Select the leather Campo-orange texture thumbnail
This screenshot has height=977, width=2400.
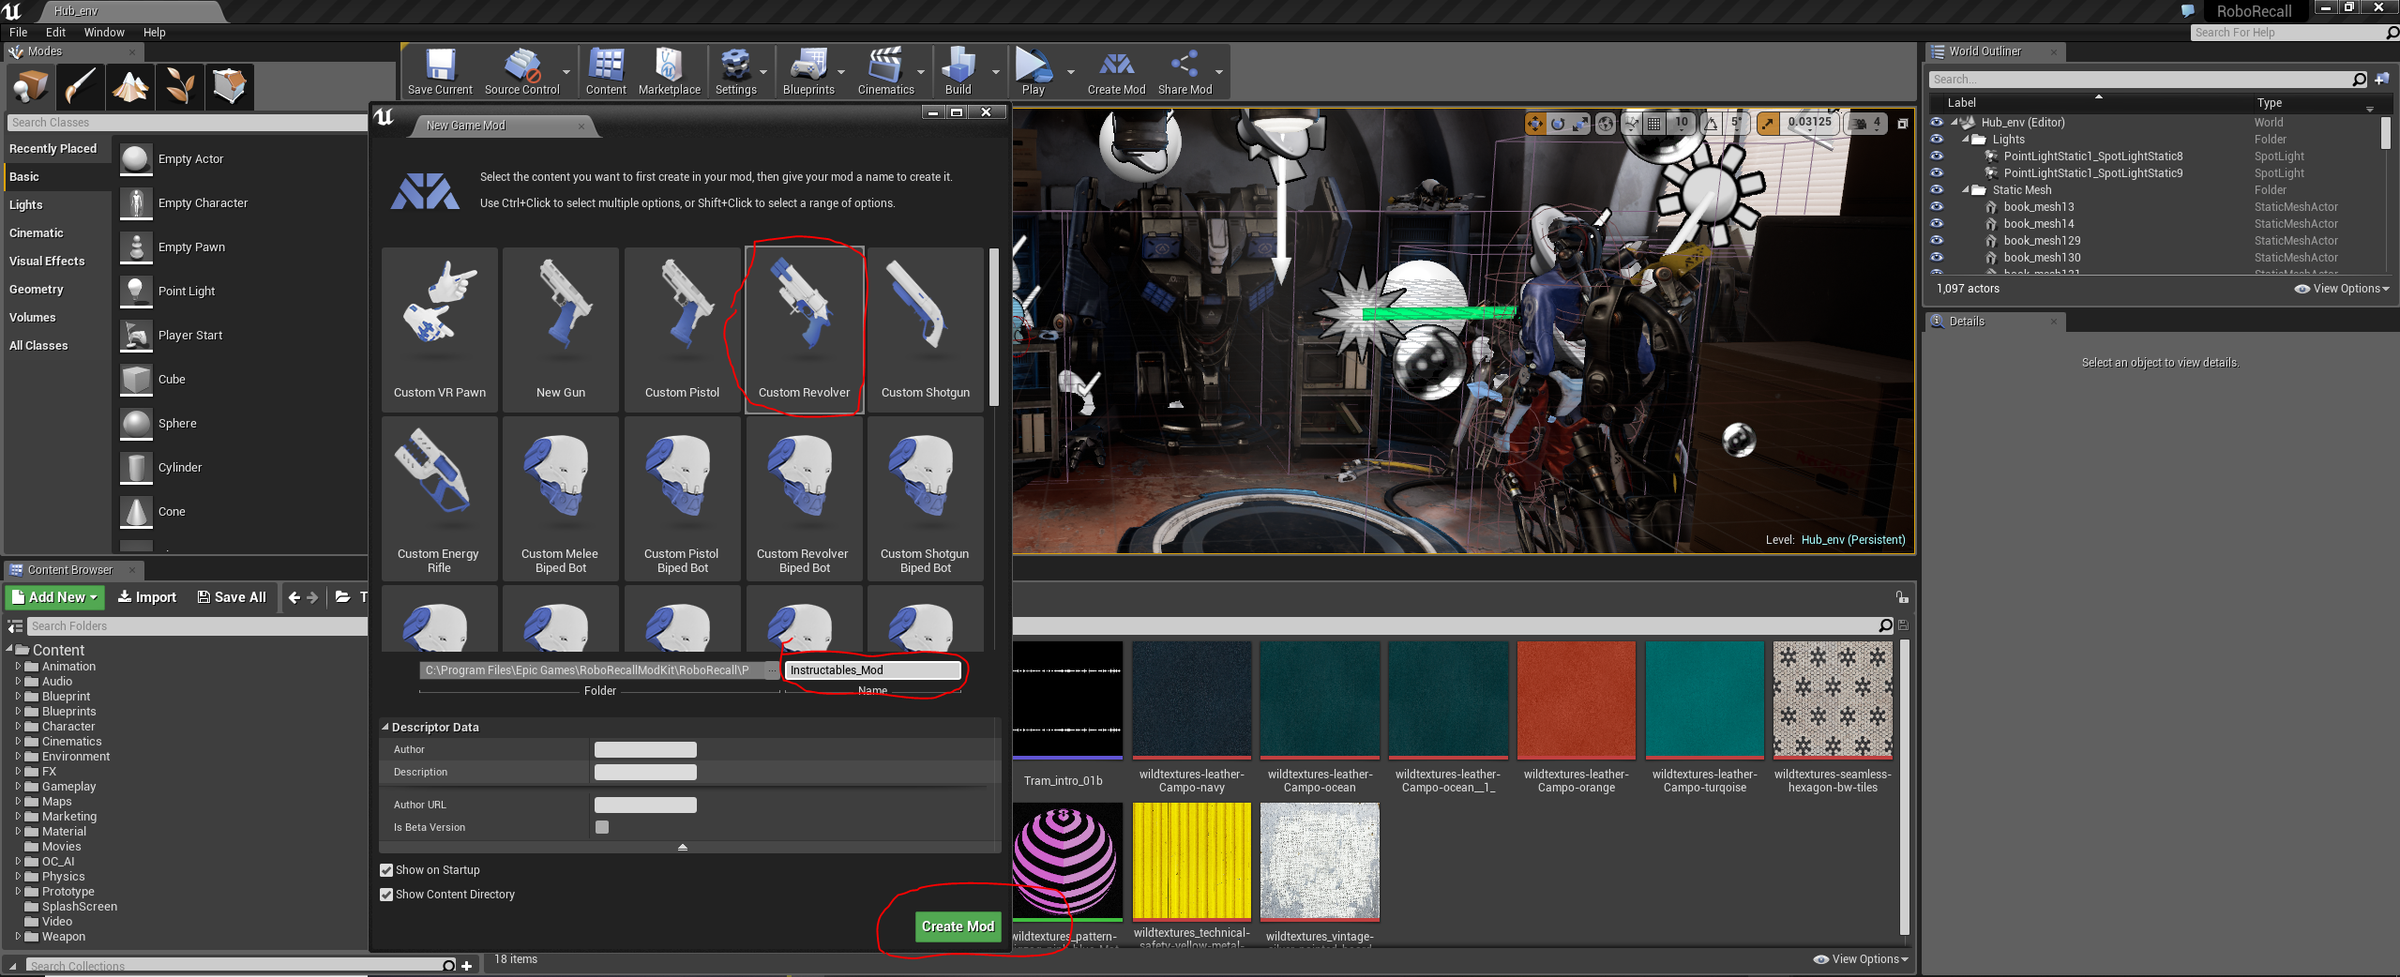coord(1575,700)
